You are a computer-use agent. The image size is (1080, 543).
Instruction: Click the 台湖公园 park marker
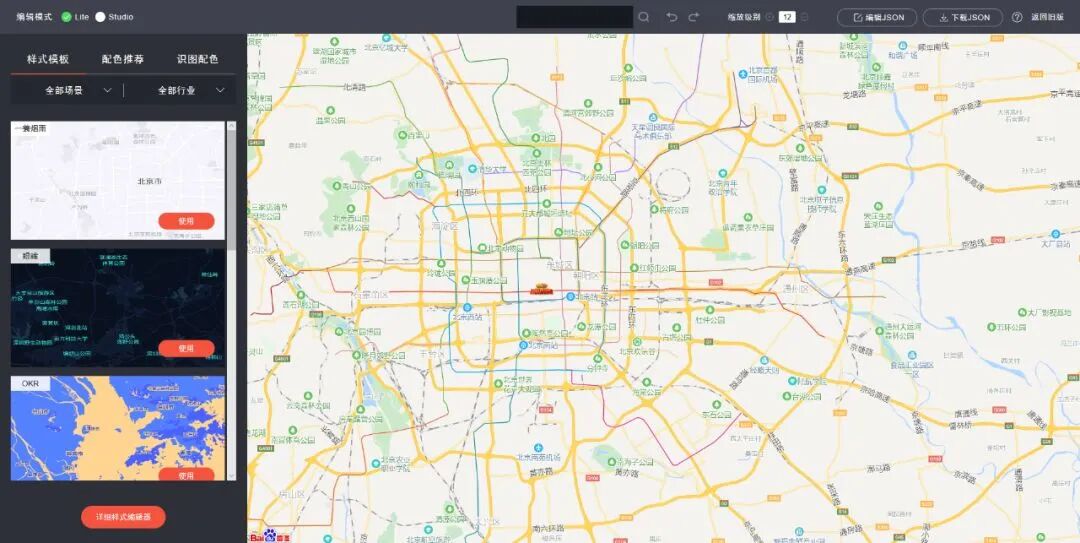(787, 396)
